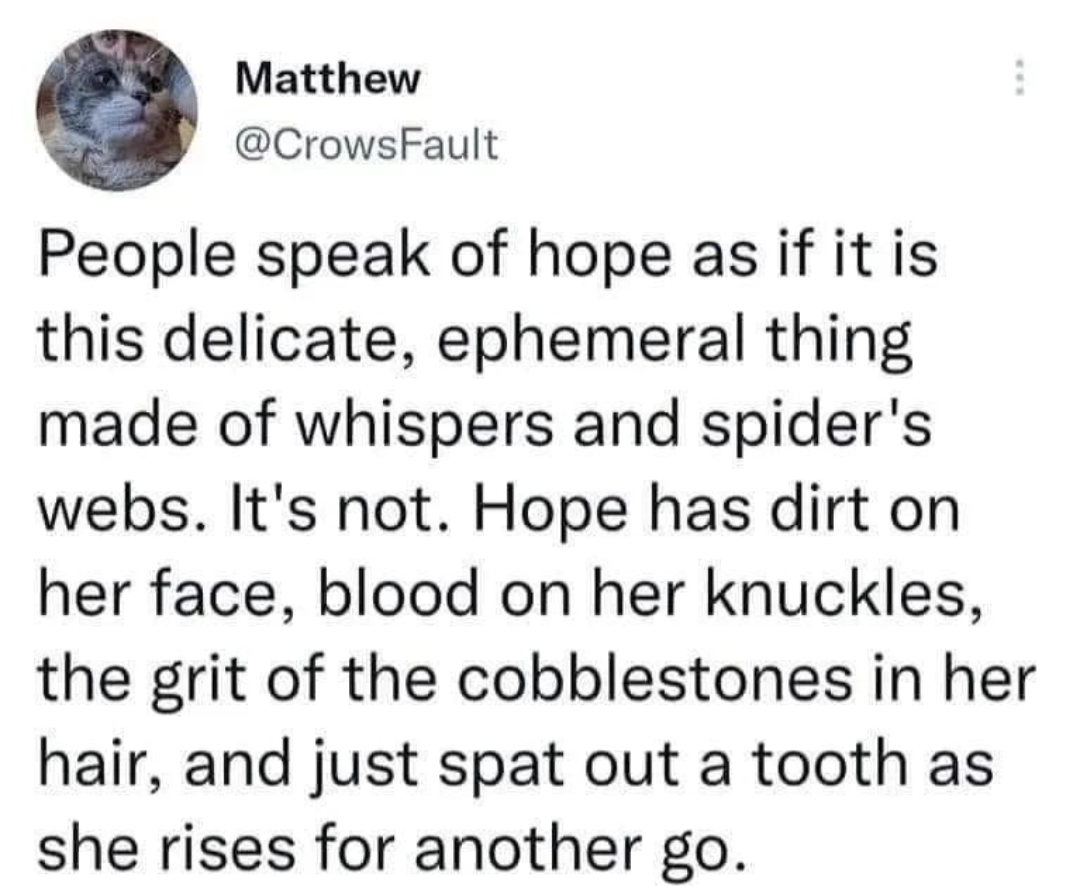Click the word "blood" in the tweet
This screenshot has height=894, width=1080.
[x=398, y=594]
